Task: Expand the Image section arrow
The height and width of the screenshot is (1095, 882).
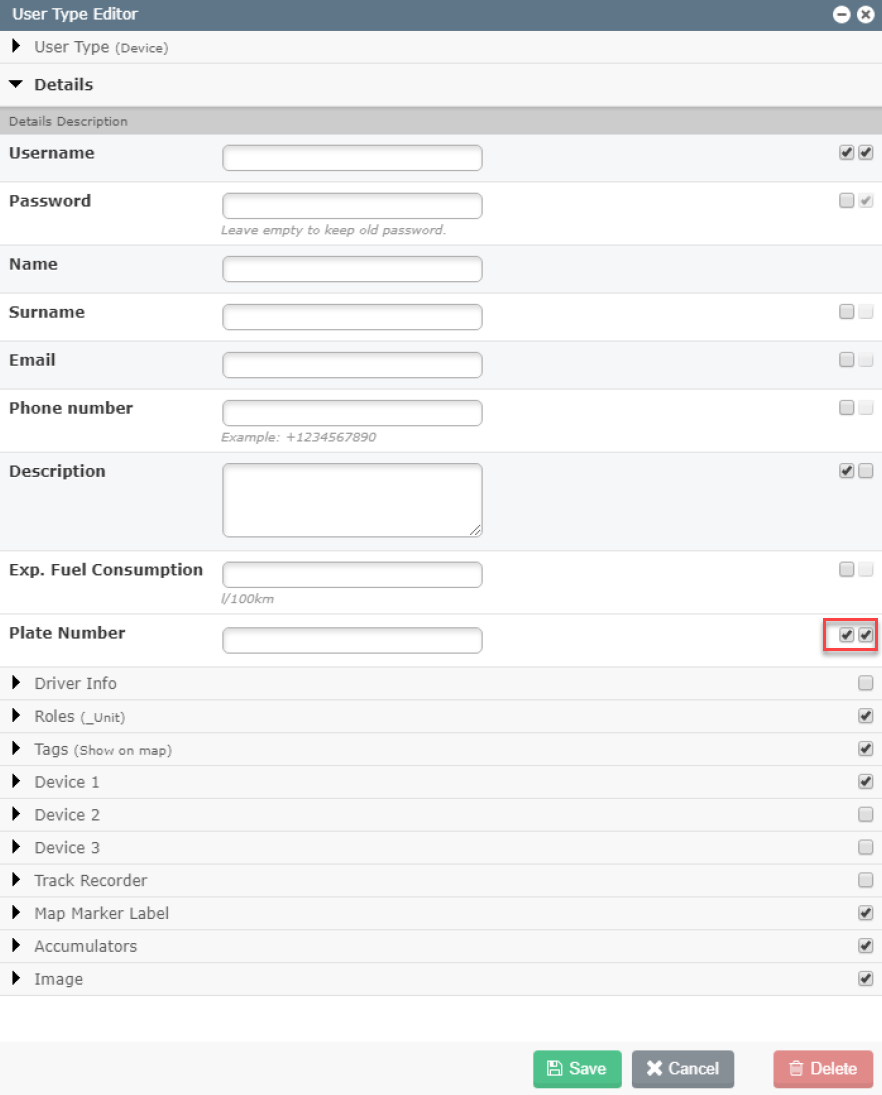Action: (x=16, y=978)
